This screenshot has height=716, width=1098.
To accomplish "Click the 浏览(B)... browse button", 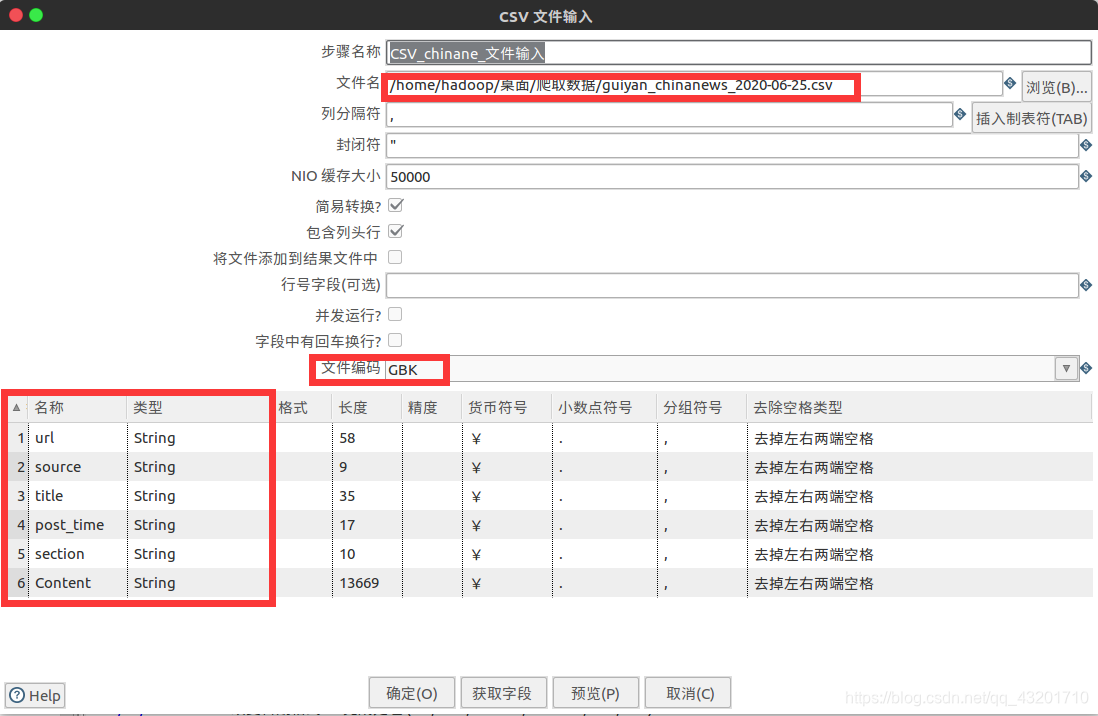I will click(x=1057, y=87).
